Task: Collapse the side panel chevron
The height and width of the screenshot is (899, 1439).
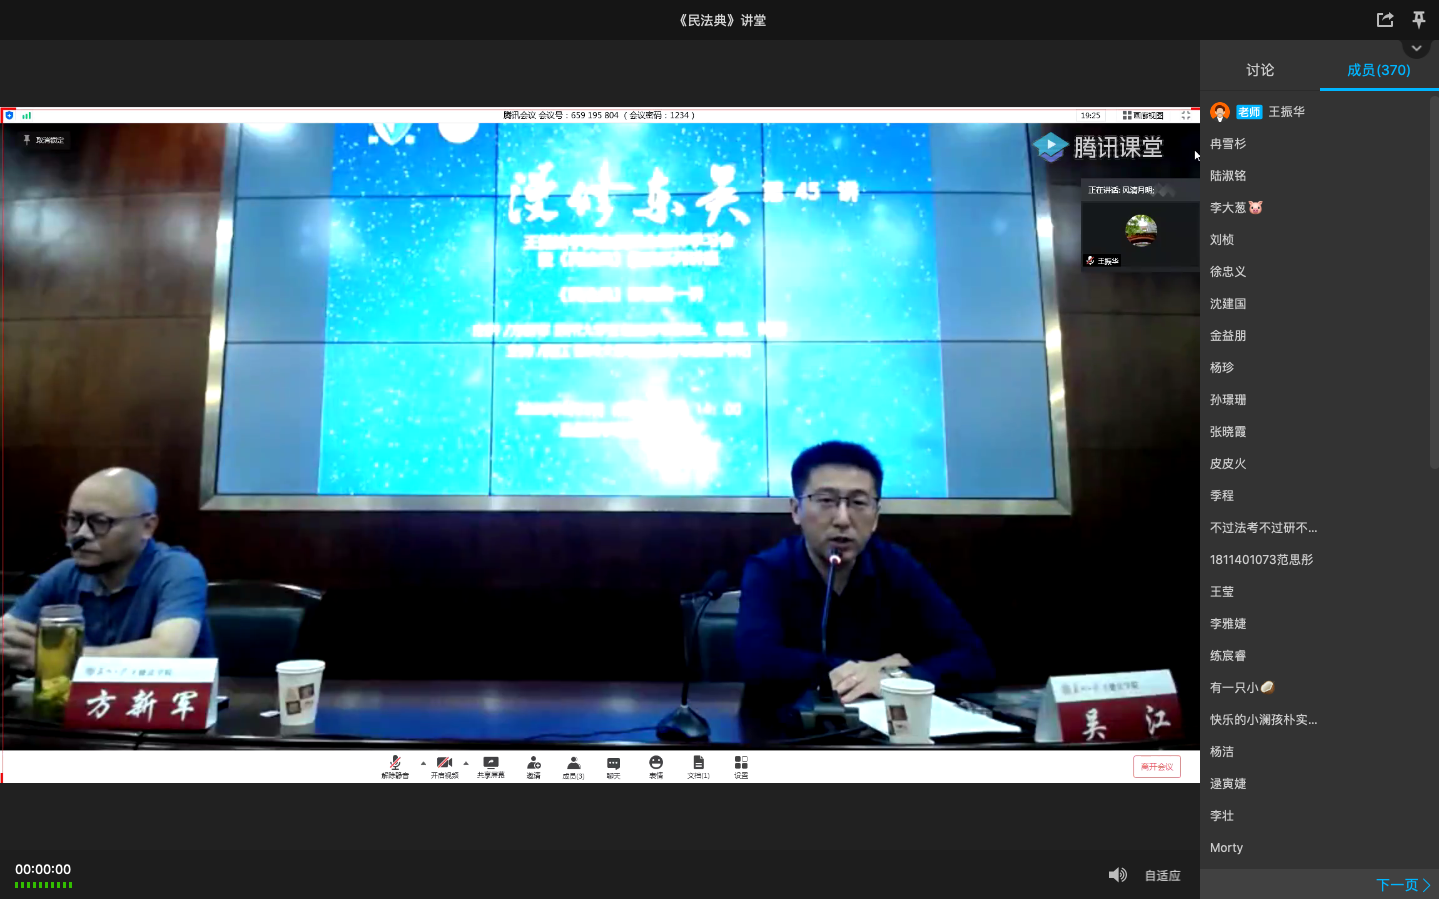Action: point(1416,48)
